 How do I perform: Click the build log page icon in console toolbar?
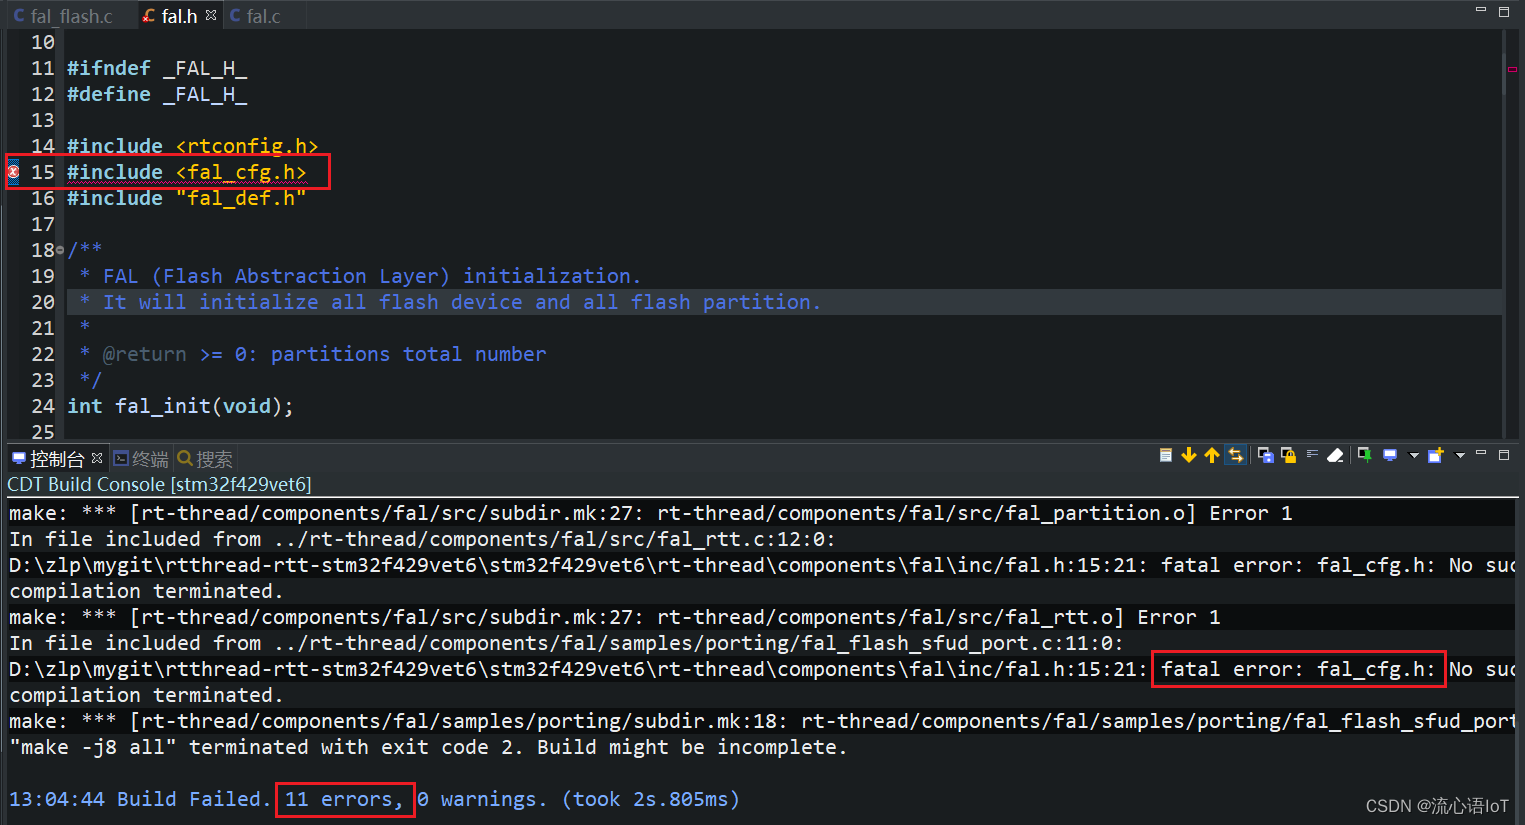point(1166,455)
